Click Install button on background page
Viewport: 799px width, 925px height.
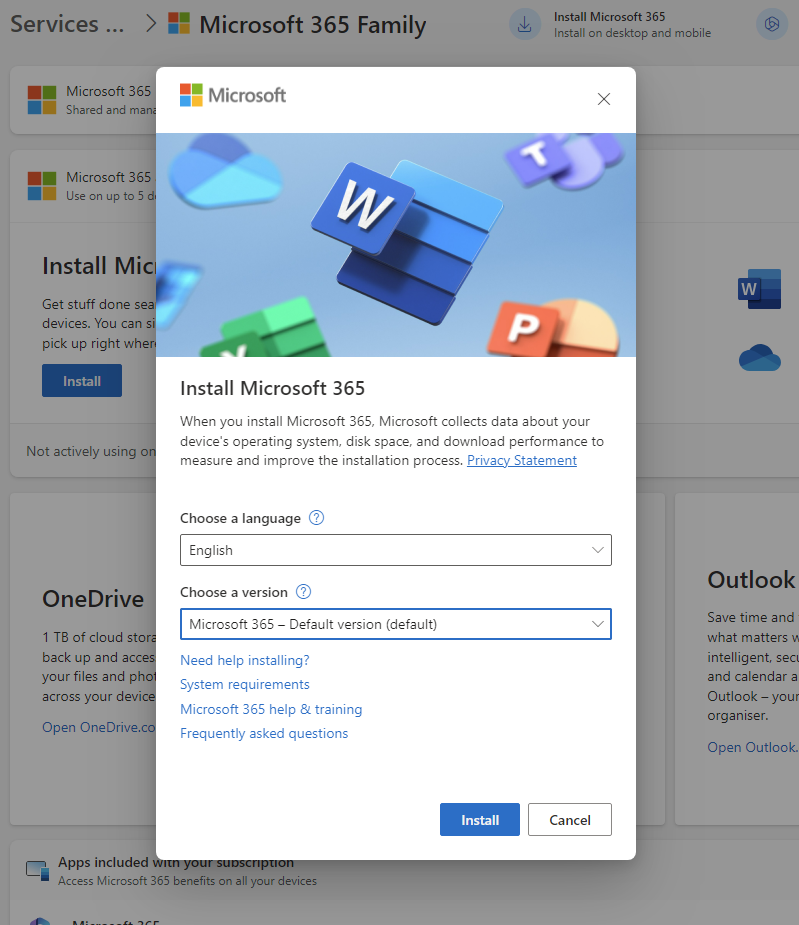point(82,381)
